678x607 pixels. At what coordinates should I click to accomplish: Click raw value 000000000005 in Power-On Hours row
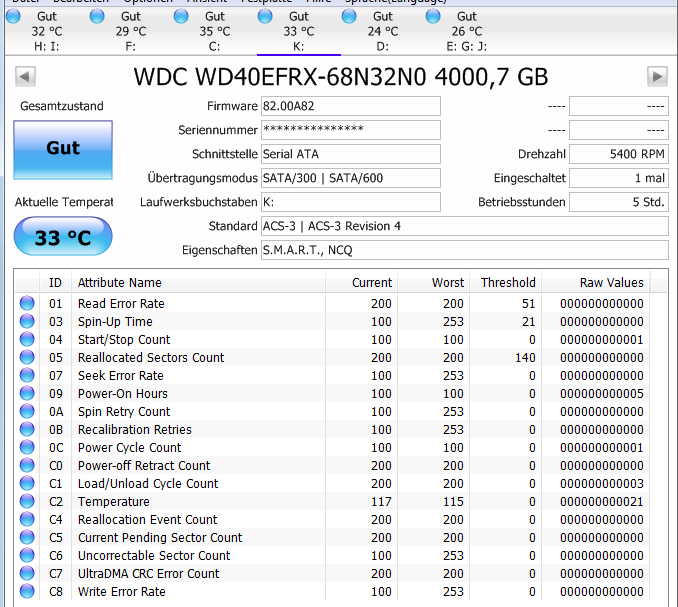coord(602,393)
